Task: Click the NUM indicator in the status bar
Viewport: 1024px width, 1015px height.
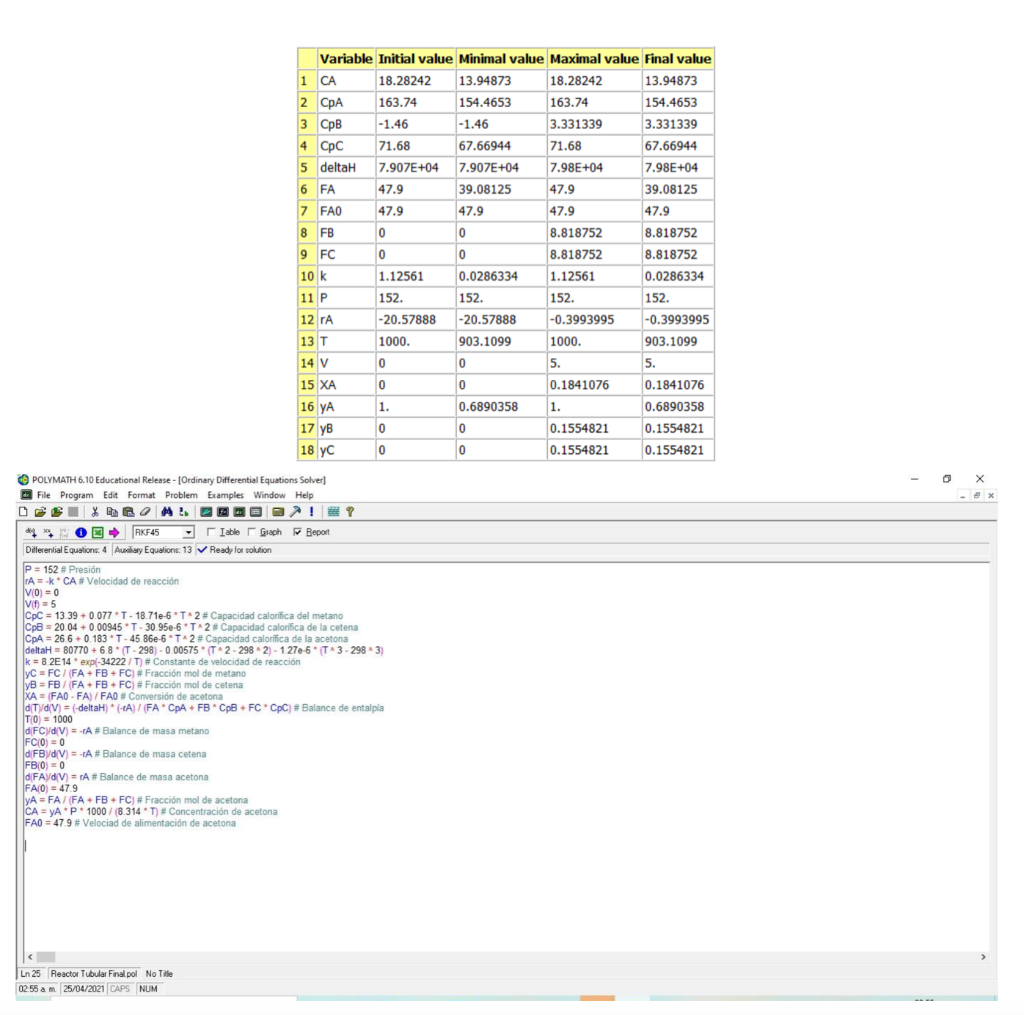Action: tap(148, 989)
